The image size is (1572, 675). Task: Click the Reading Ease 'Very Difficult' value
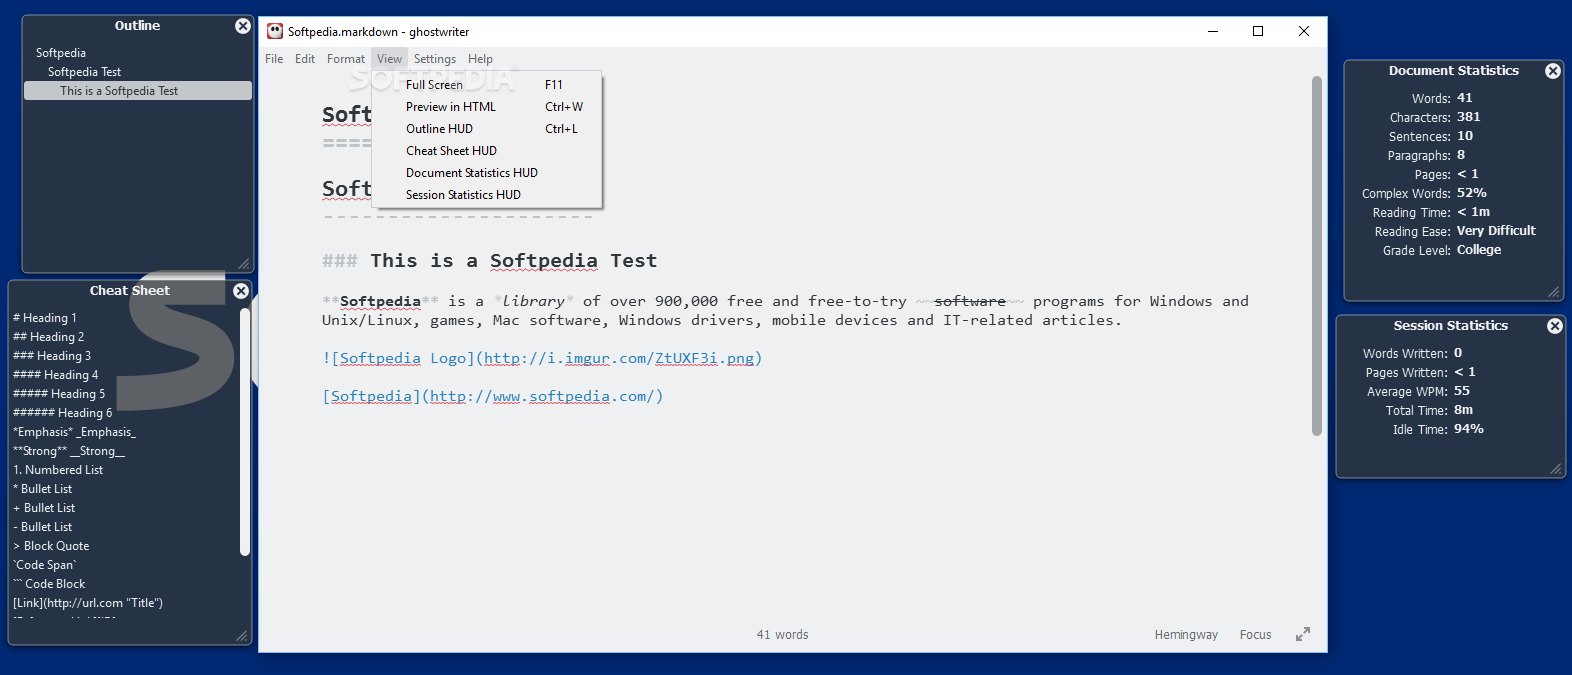click(x=1496, y=231)
